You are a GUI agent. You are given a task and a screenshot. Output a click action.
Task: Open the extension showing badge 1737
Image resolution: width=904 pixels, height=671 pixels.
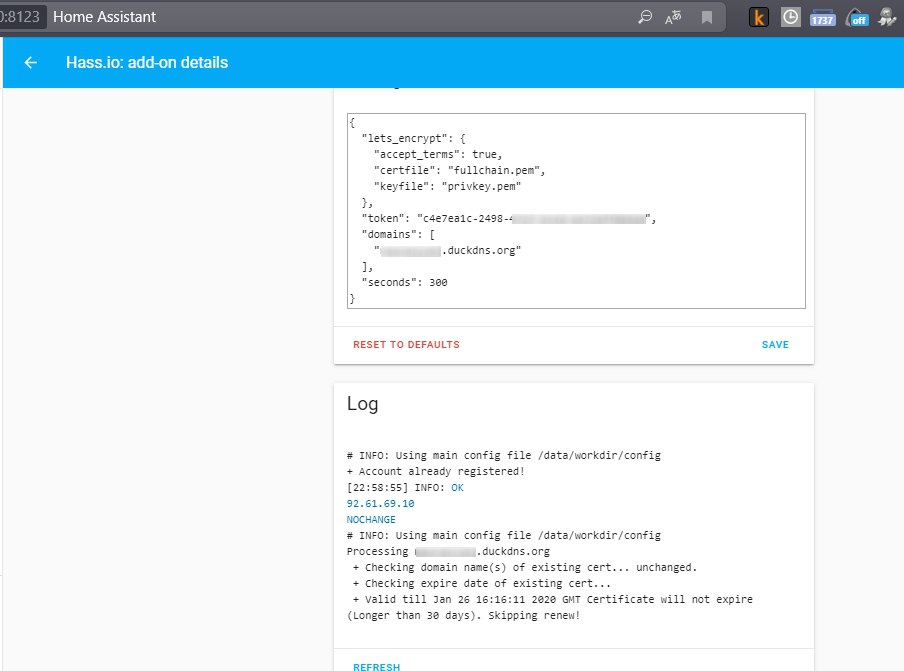[x=823, y=18]
